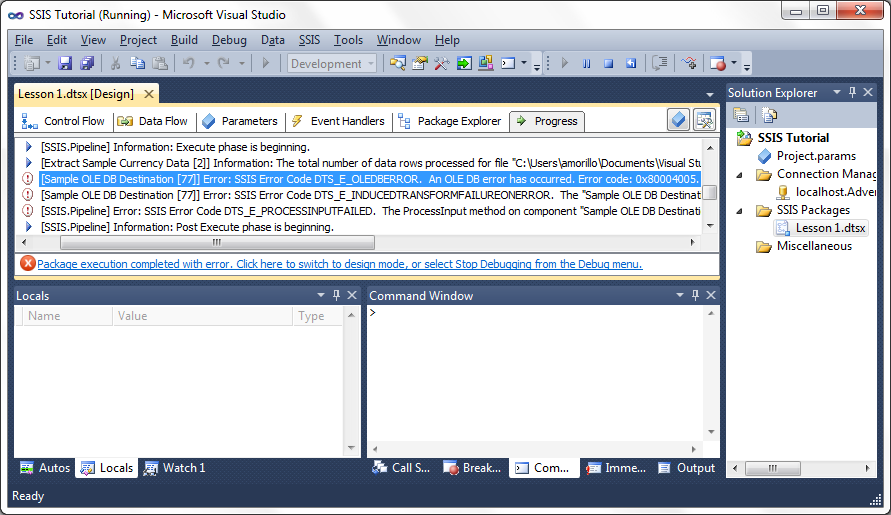Toggle auto-hide pin on Solution Explorer
The image size is (891, 515).
852,92
